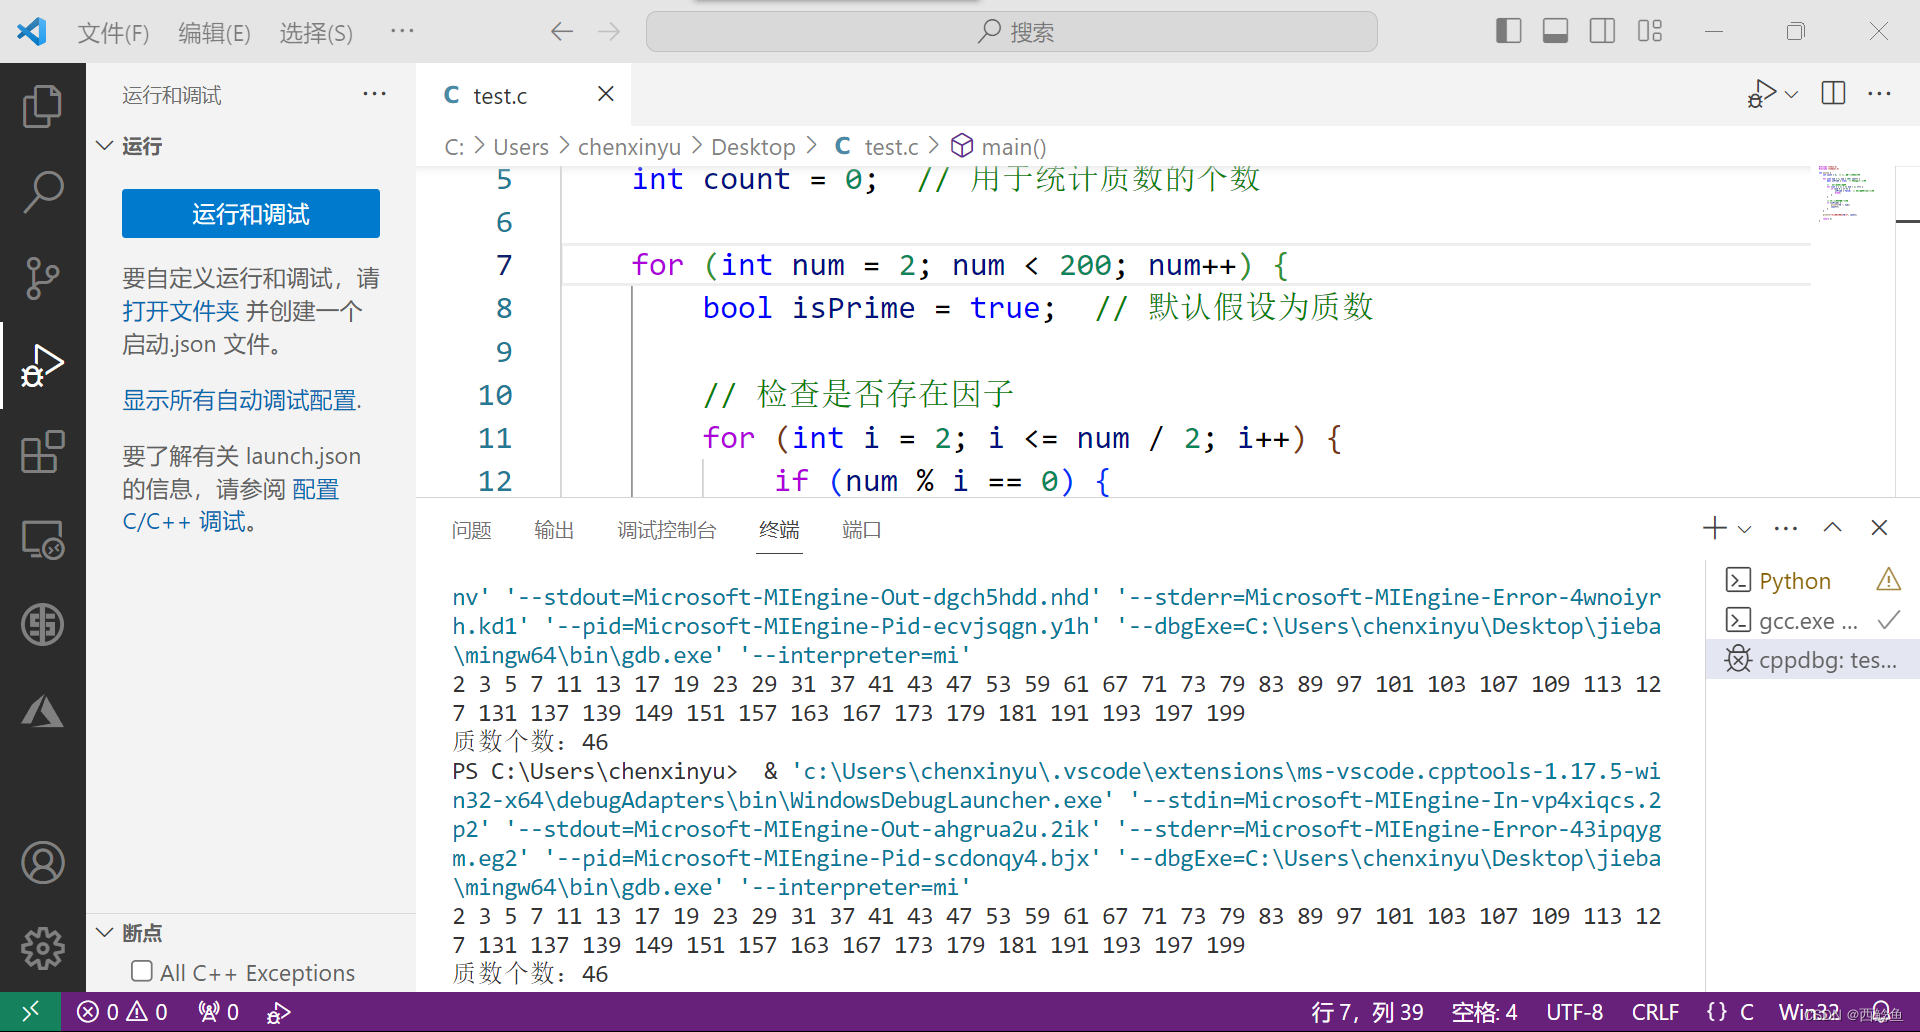Click the 配置 C/C++ 调试 link

pyautogui.click(x=231, y=505)
